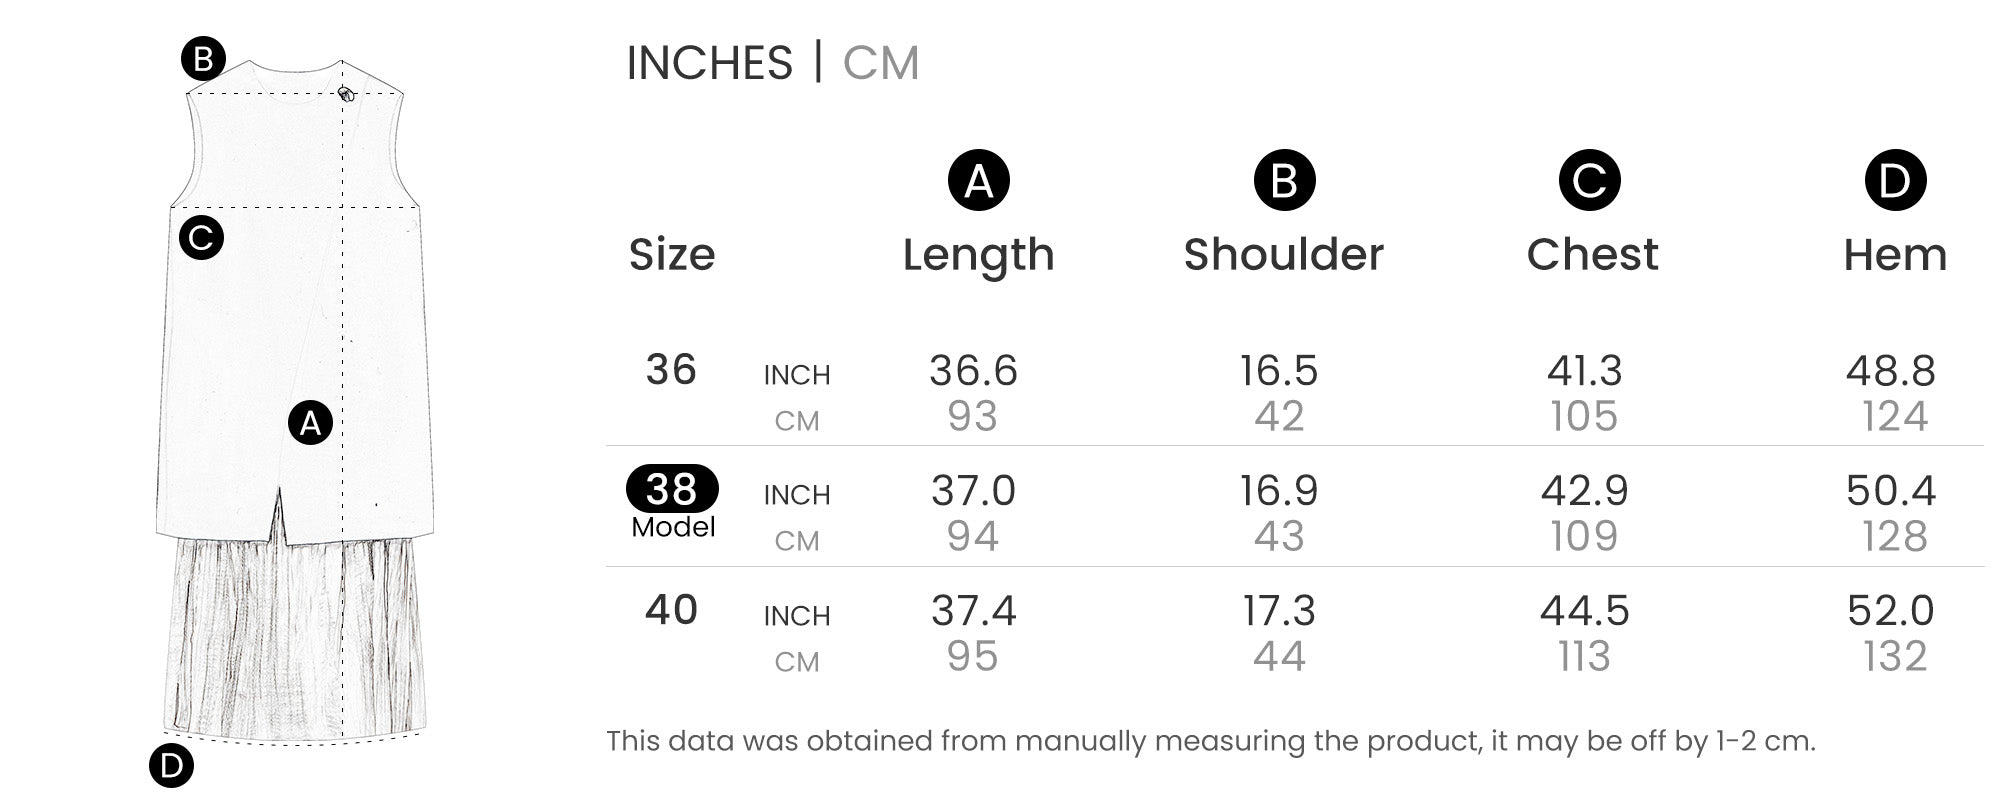Select size 36 row label
This screenshot has height=806, width=2000.
(671, 370)
